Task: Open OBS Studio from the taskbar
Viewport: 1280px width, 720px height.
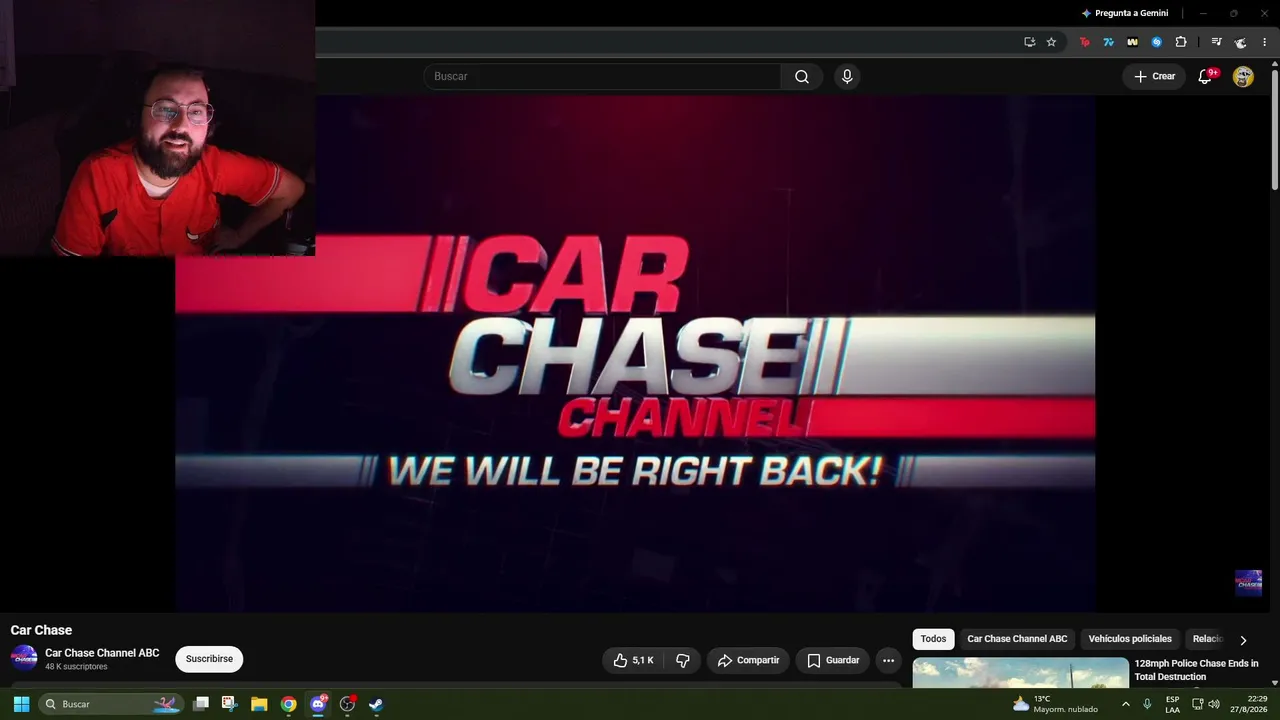Action: point(347,704)
